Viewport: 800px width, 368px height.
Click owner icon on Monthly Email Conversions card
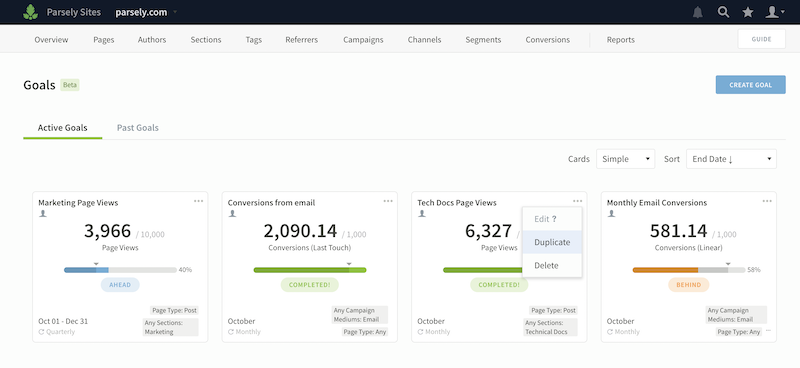(x=611, y=213)
